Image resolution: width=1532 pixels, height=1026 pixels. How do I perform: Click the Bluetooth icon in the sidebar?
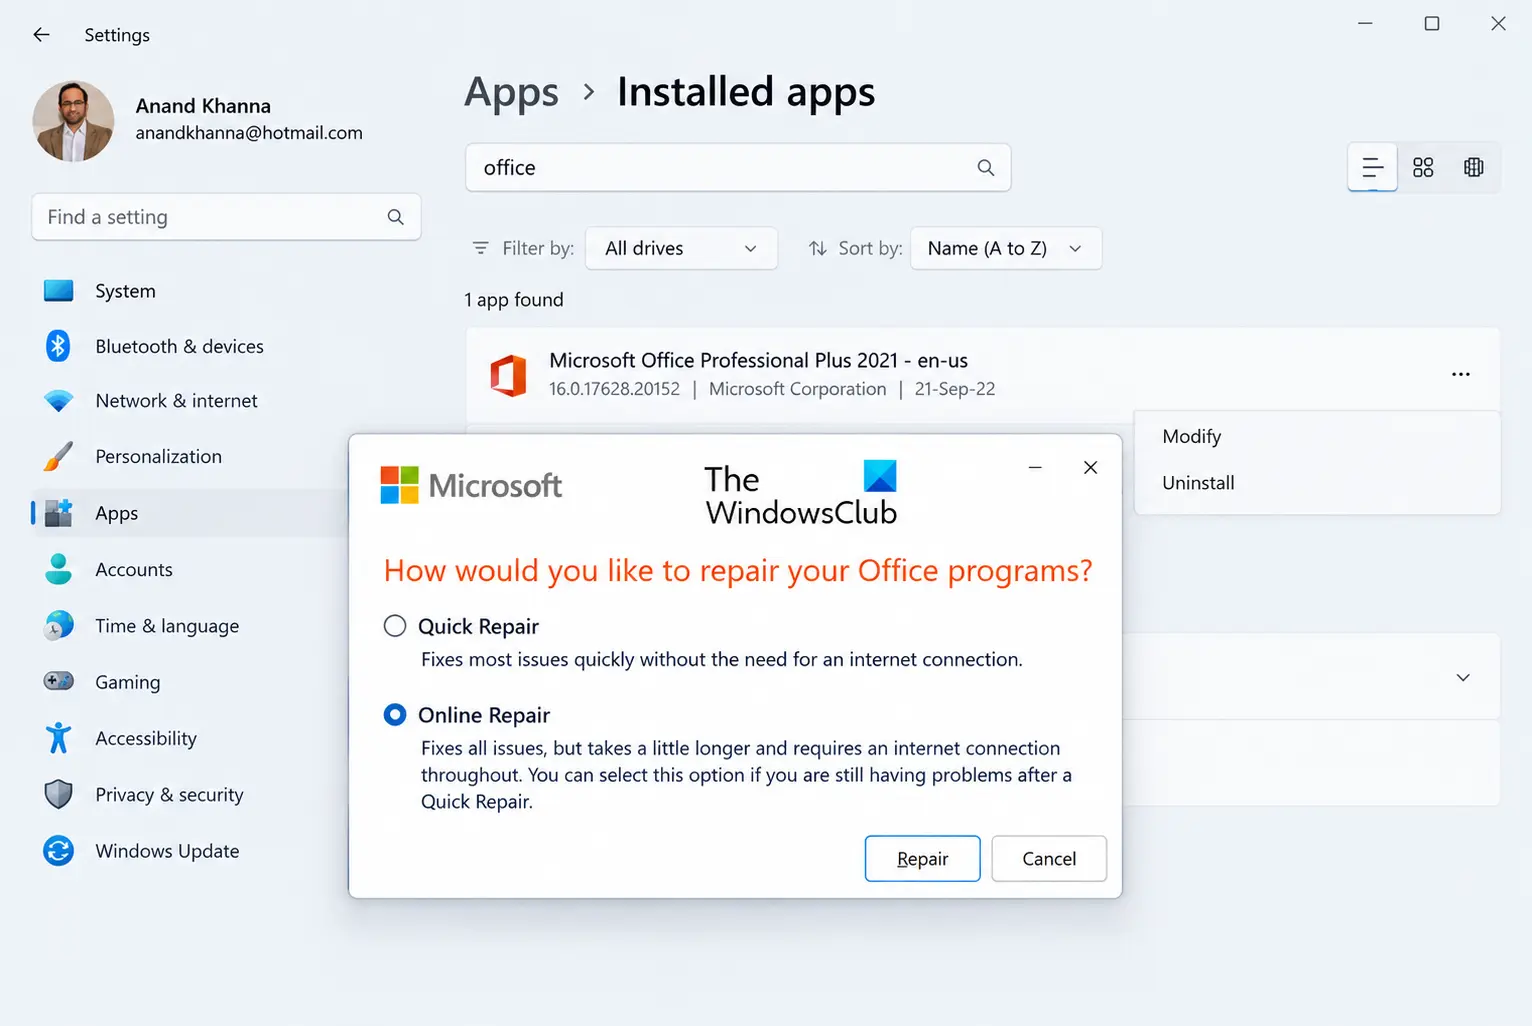click(58, 346)
